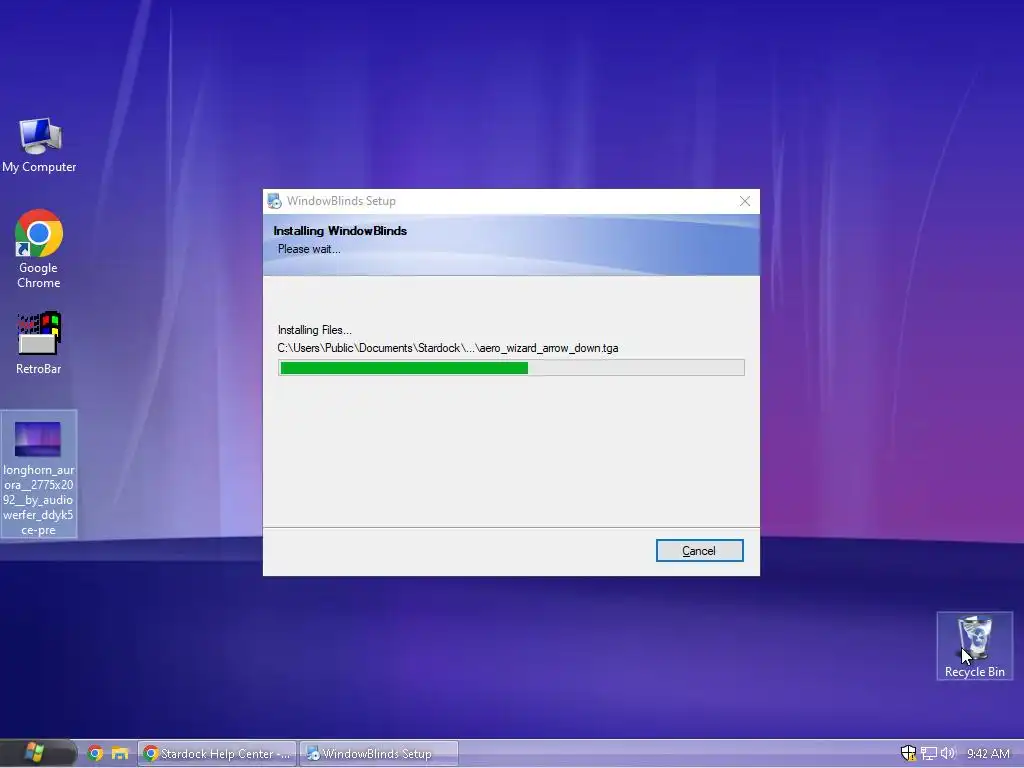Open File Explorer from the quick launch bar
The height and width of the screenshot is (768, 1024).
tap(120, 754)
